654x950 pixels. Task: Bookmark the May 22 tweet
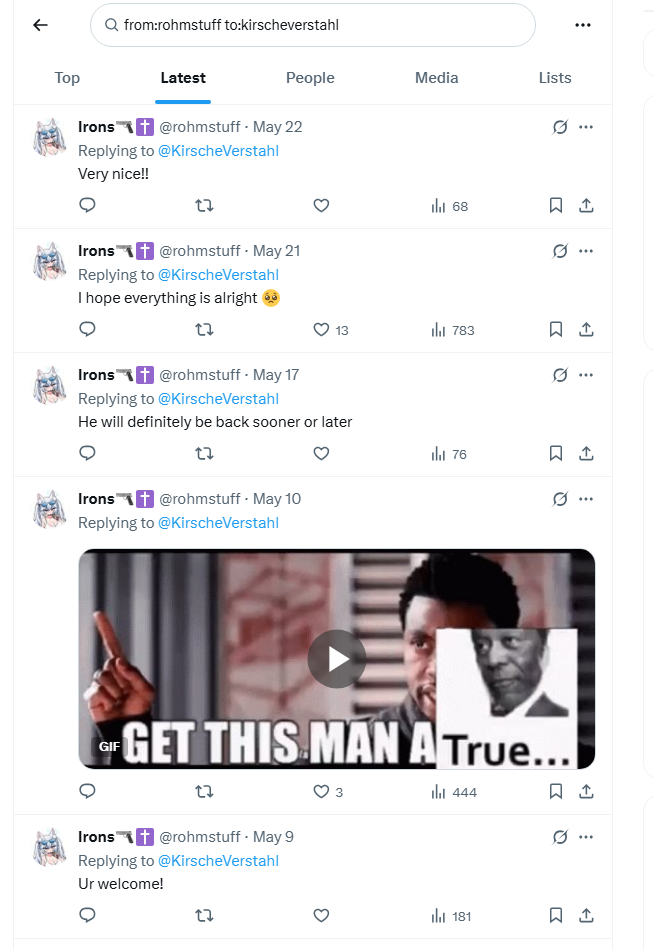tap(556, 206)
